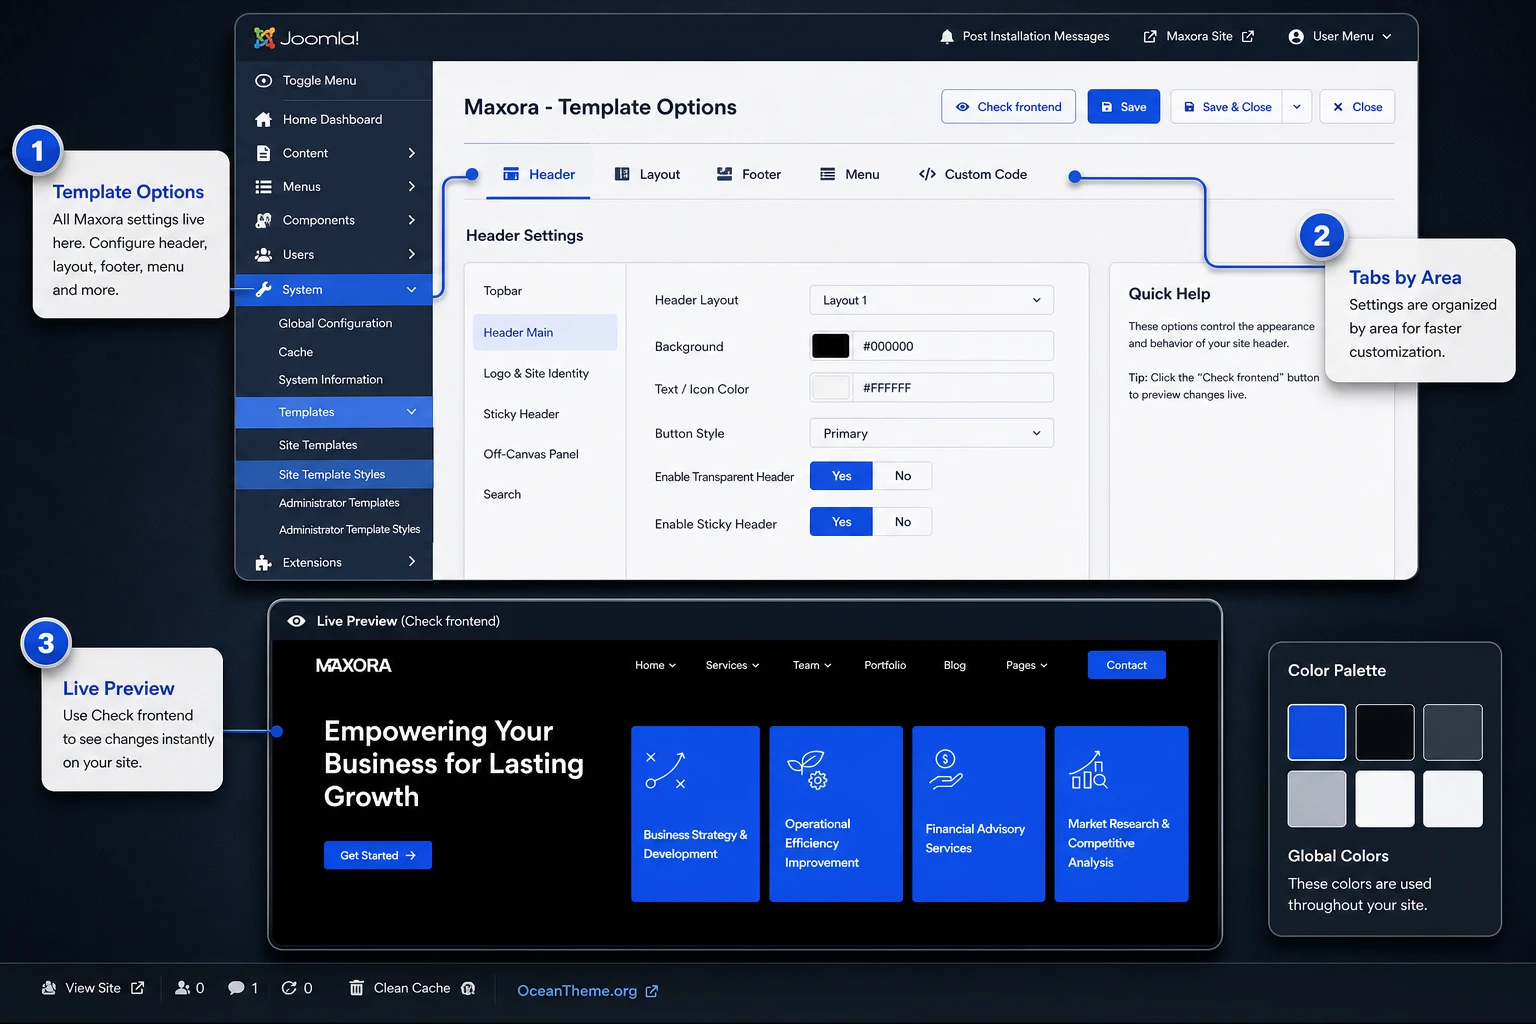1536x1024 pixels.
Task: Click the View Site icon in status bar
Action: (x=49, y=988)
